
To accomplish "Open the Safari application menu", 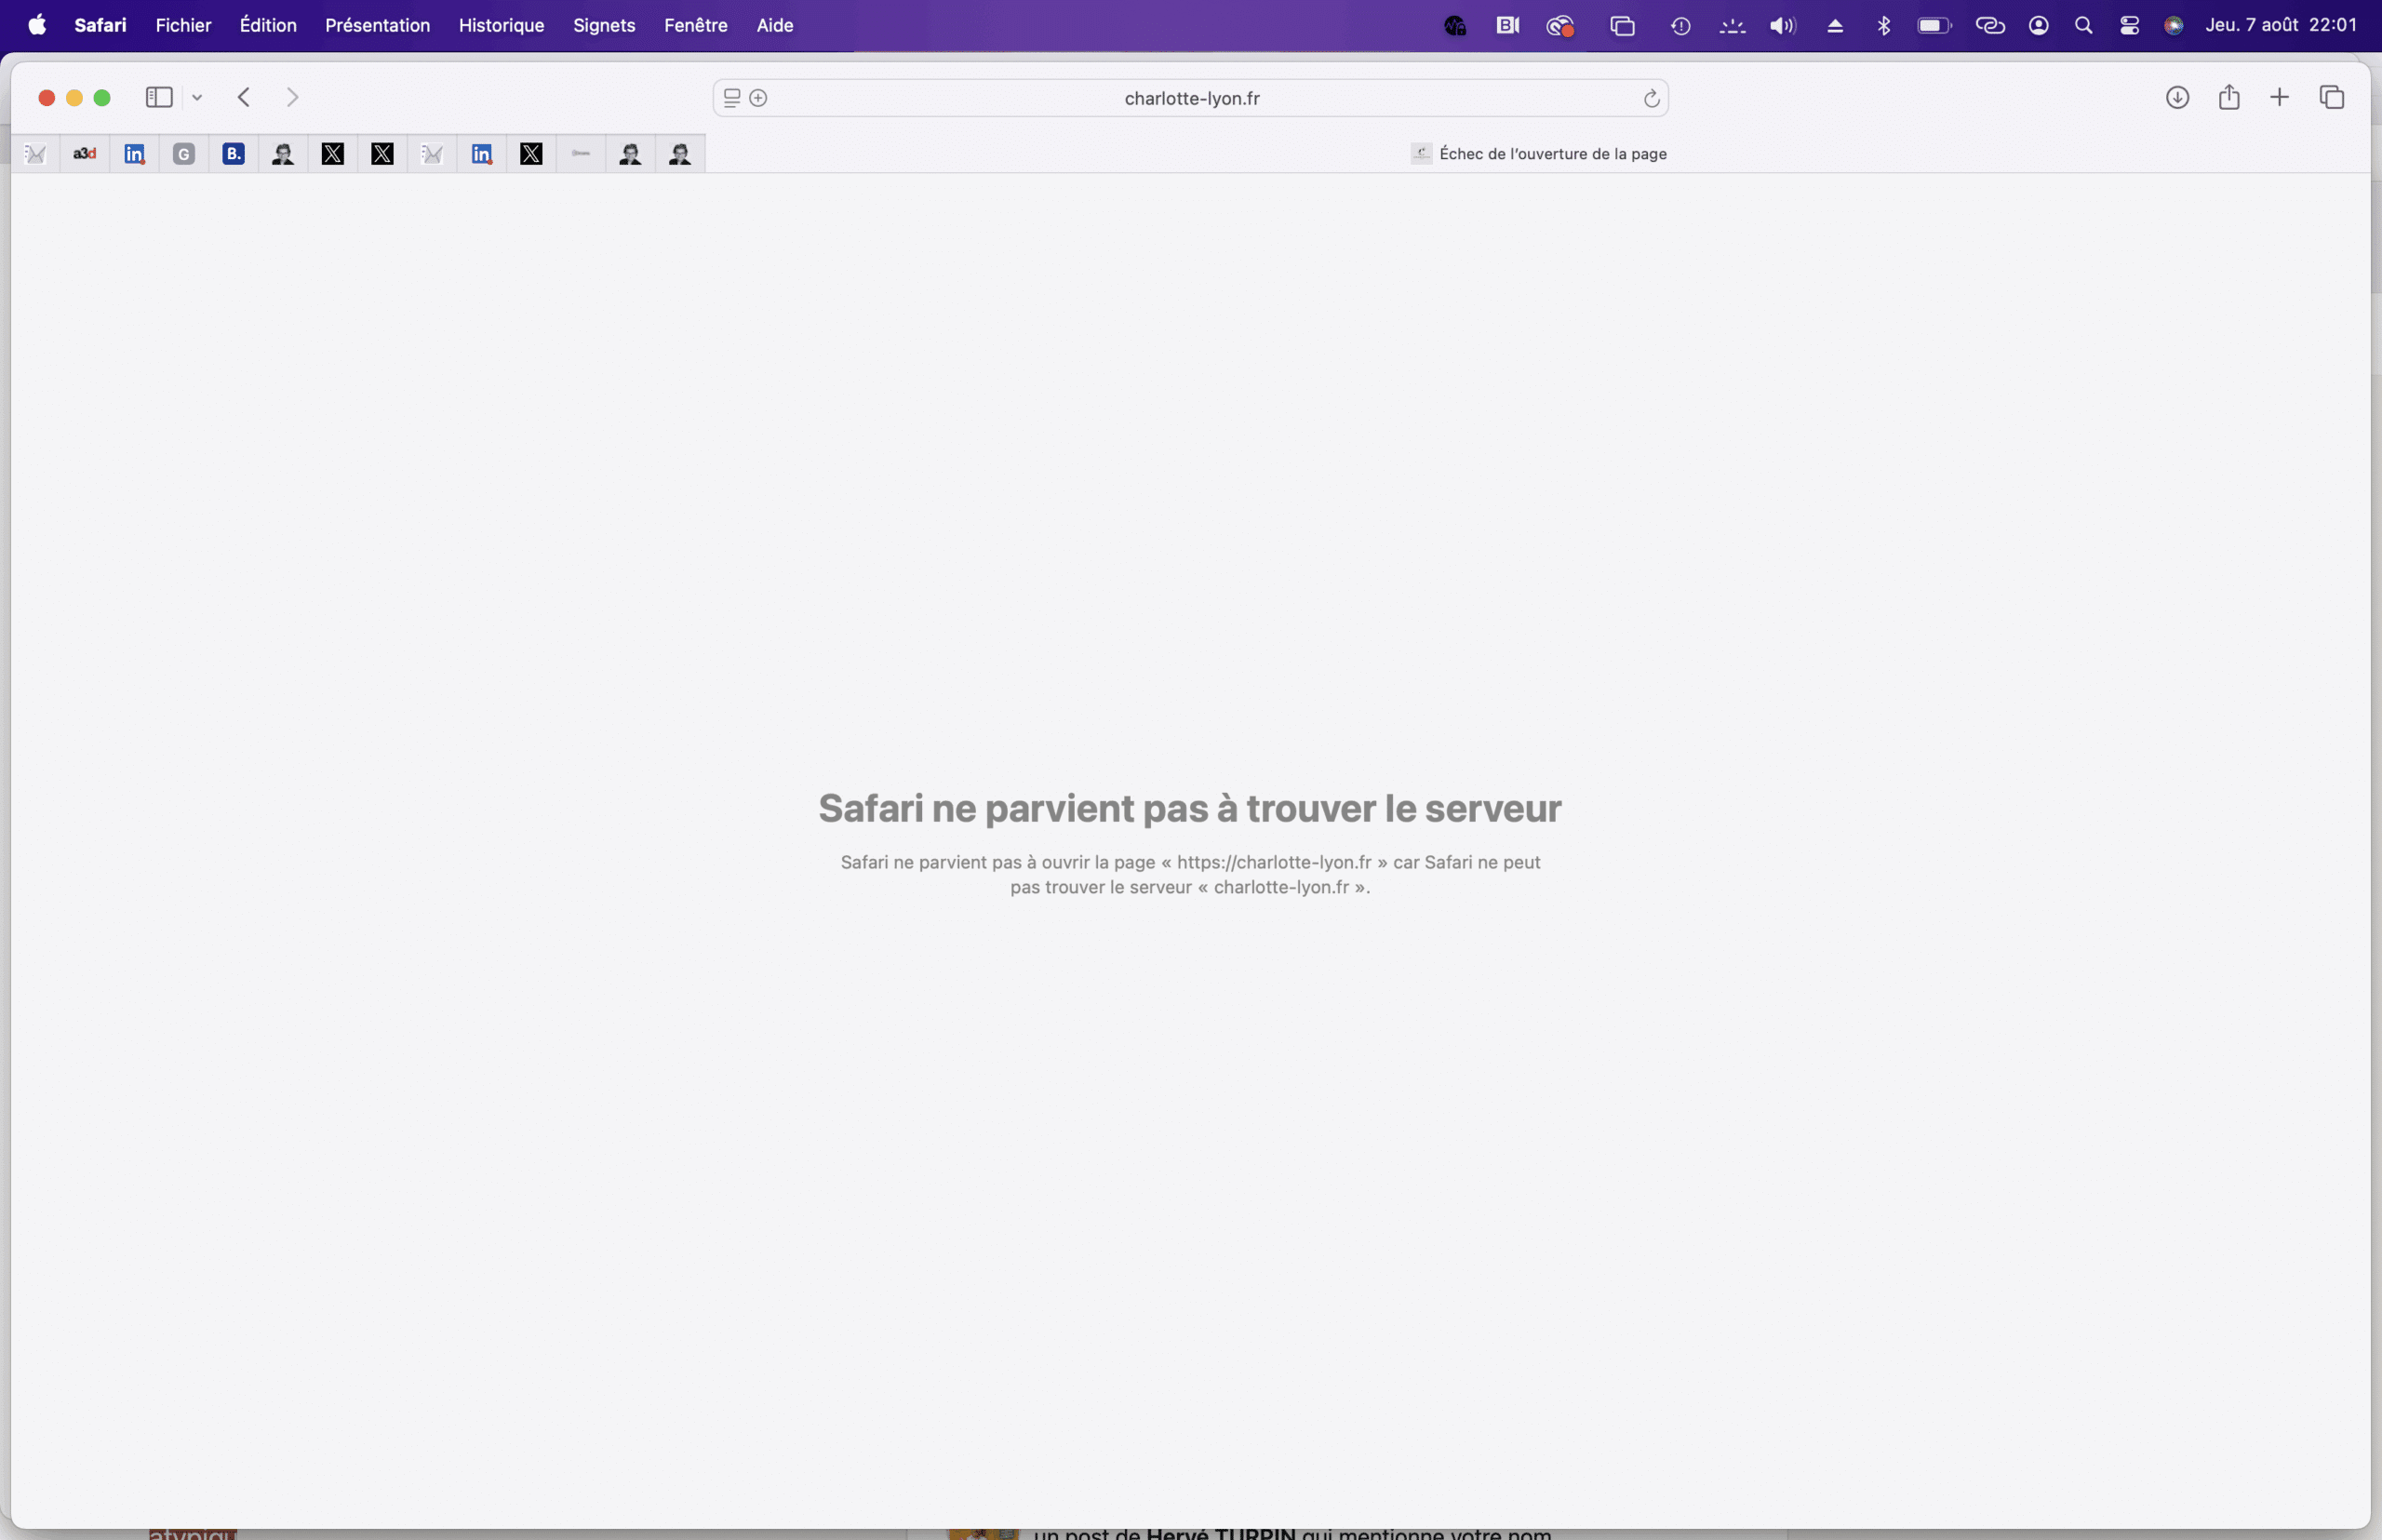I will (x=100, y=25).
